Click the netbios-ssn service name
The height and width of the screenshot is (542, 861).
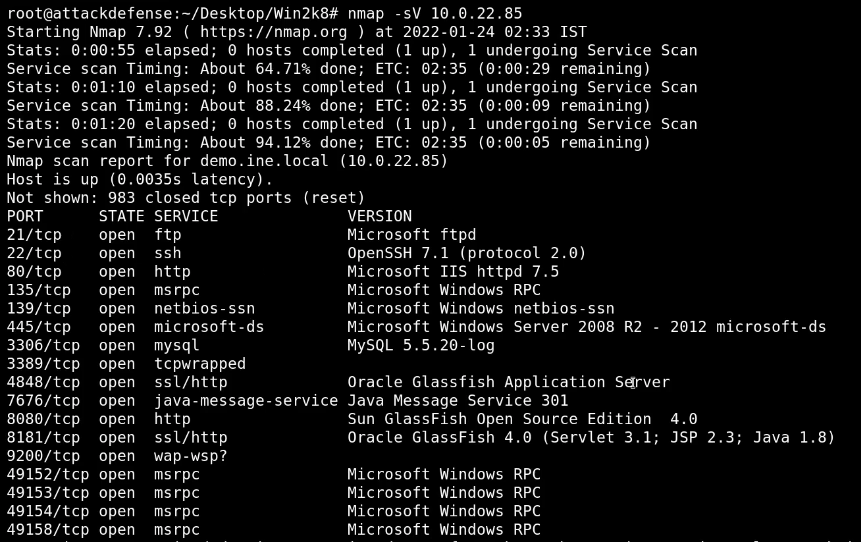[x=204, y=308]
